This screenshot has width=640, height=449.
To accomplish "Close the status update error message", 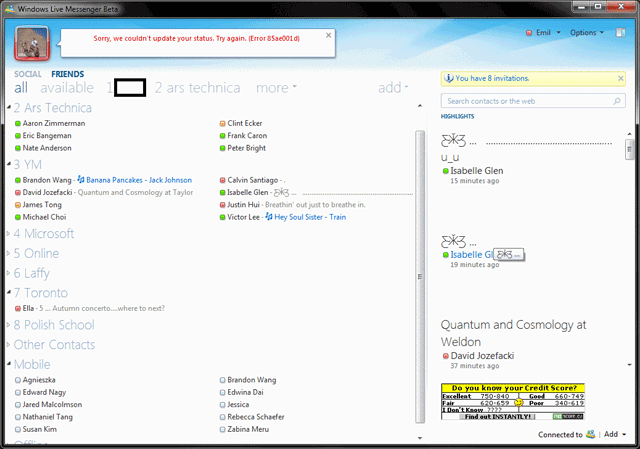I will click(328, 36).
